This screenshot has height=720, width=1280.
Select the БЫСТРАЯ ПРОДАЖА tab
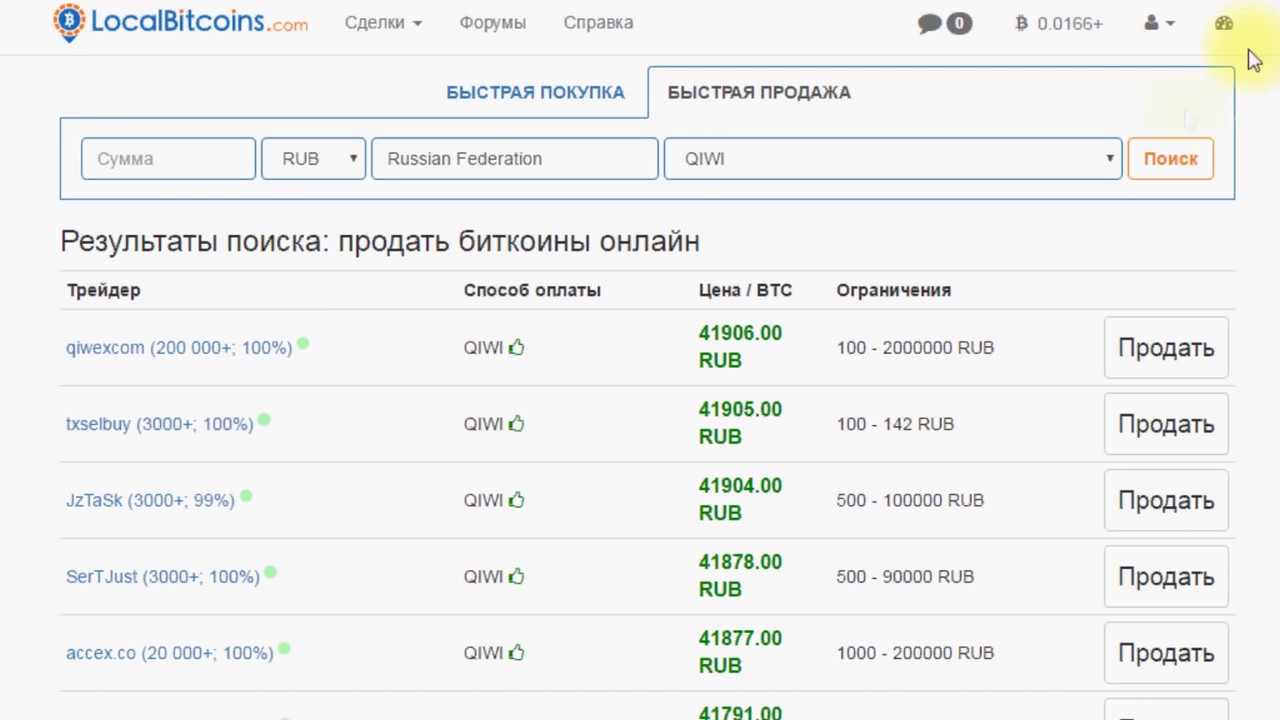[759, 92]
